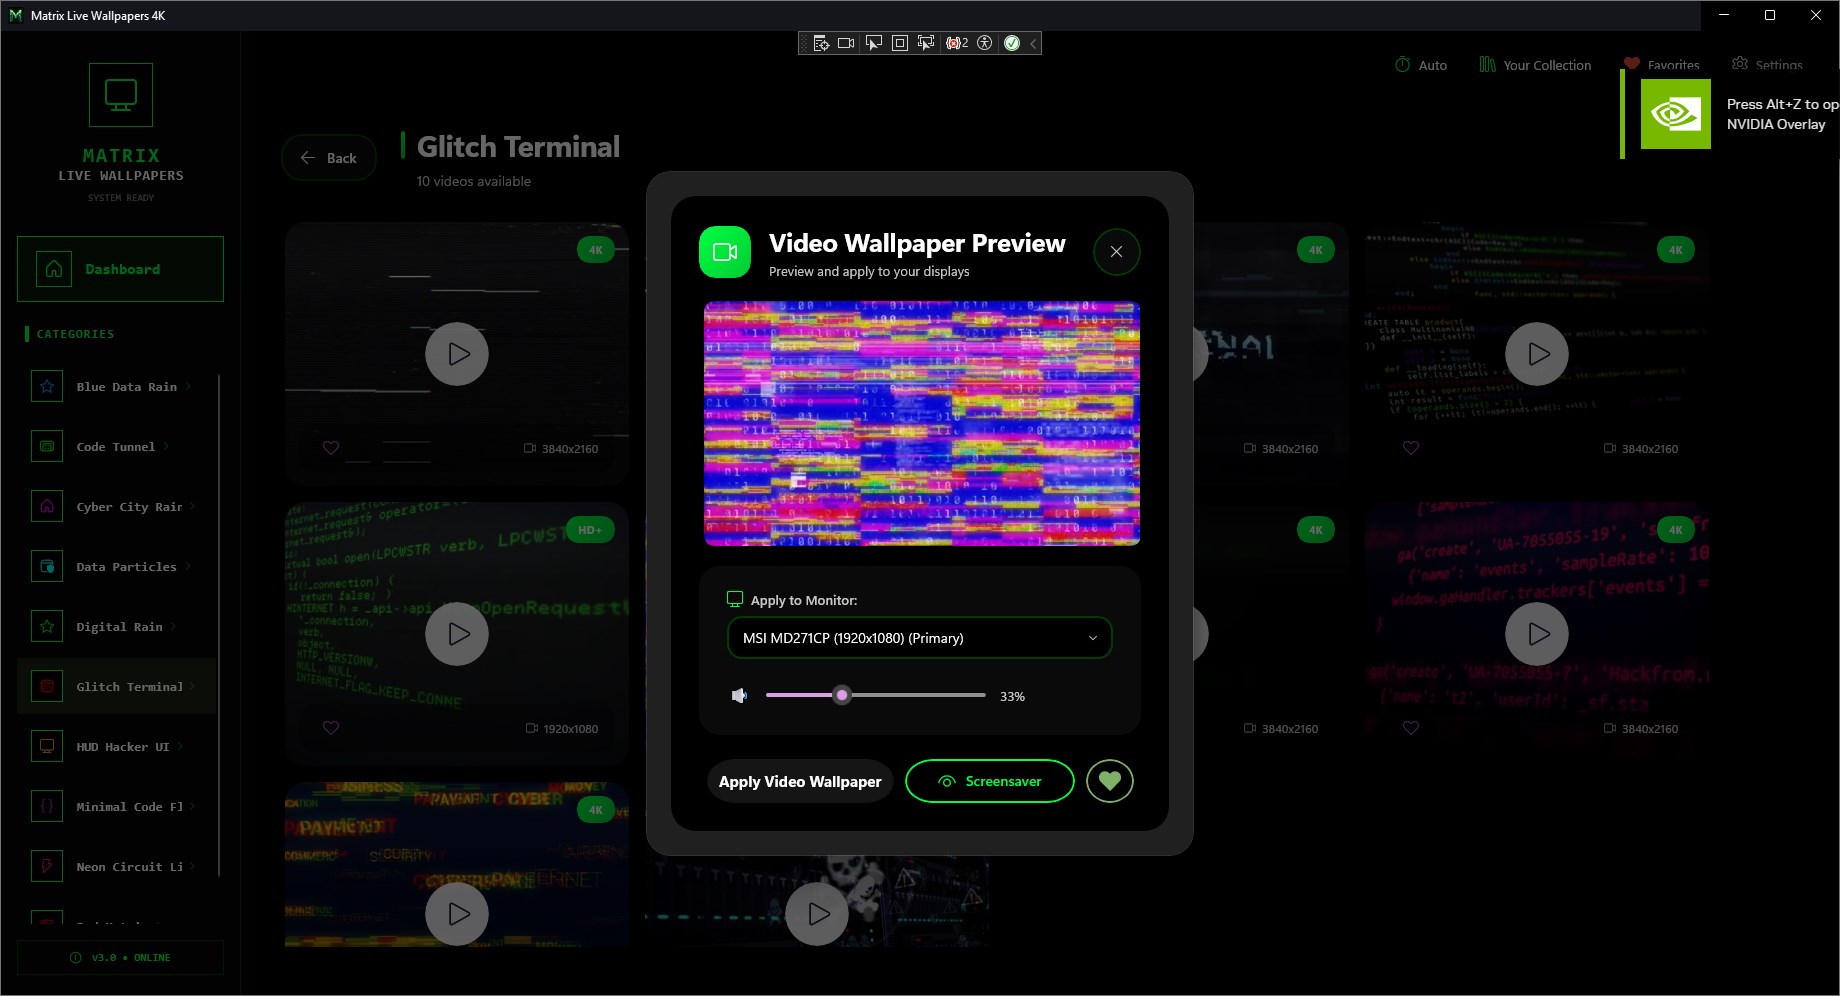Click the 'v3.0 • ONLINE' status indicator

click(120, 958)
